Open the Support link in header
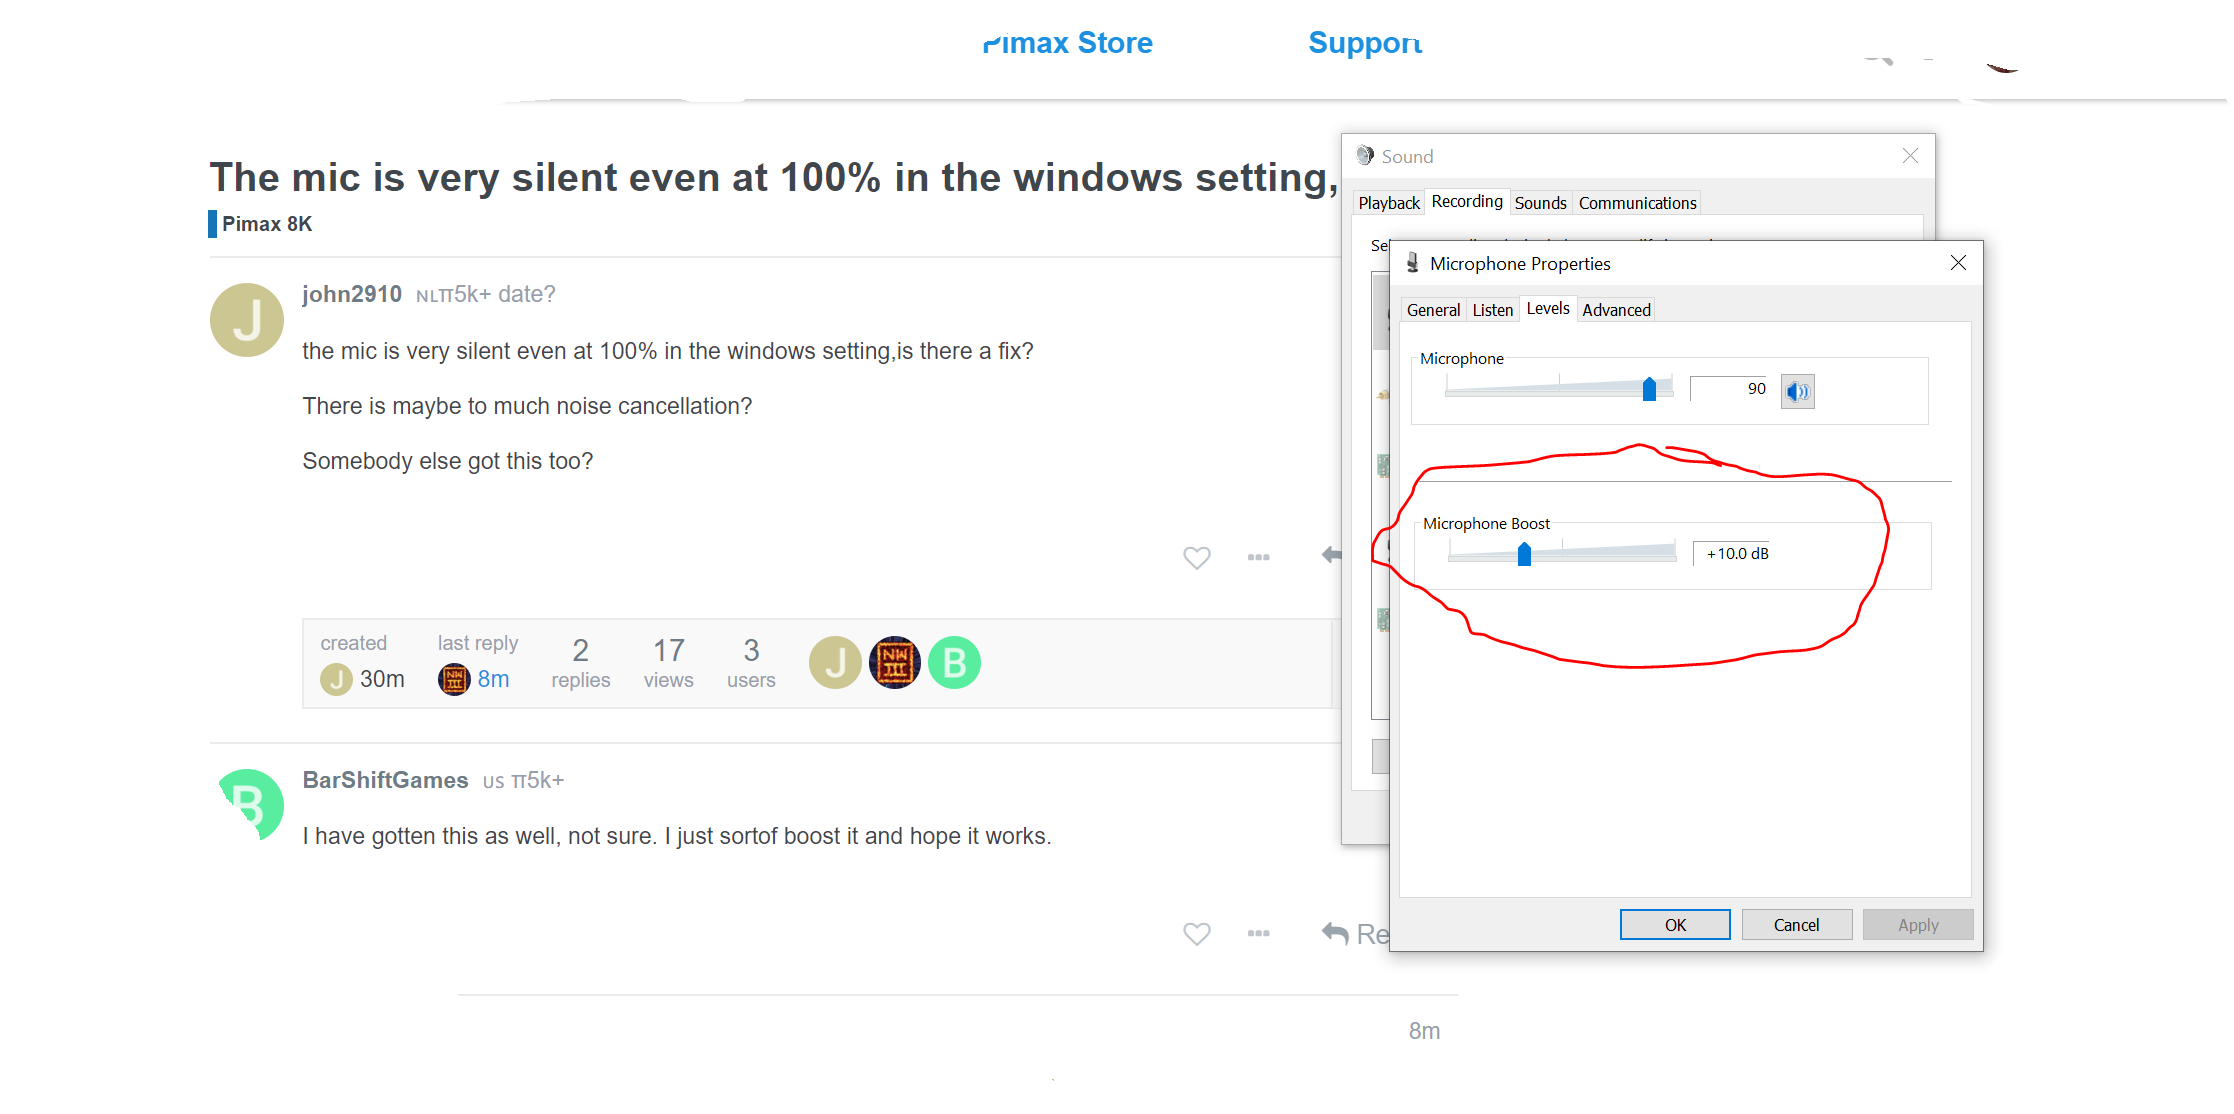The height and width of the screenshot is (1114, 2234). point(1365,43)
